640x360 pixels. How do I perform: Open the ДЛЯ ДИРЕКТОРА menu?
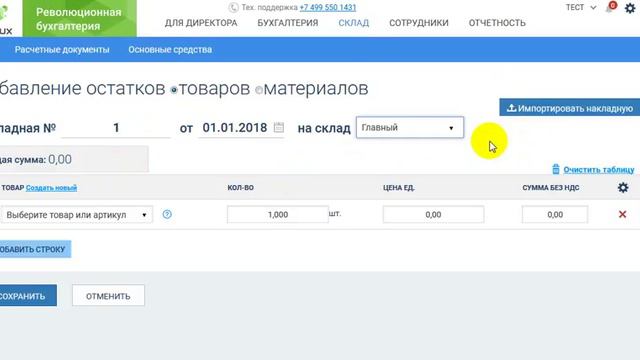pos(201,23)
